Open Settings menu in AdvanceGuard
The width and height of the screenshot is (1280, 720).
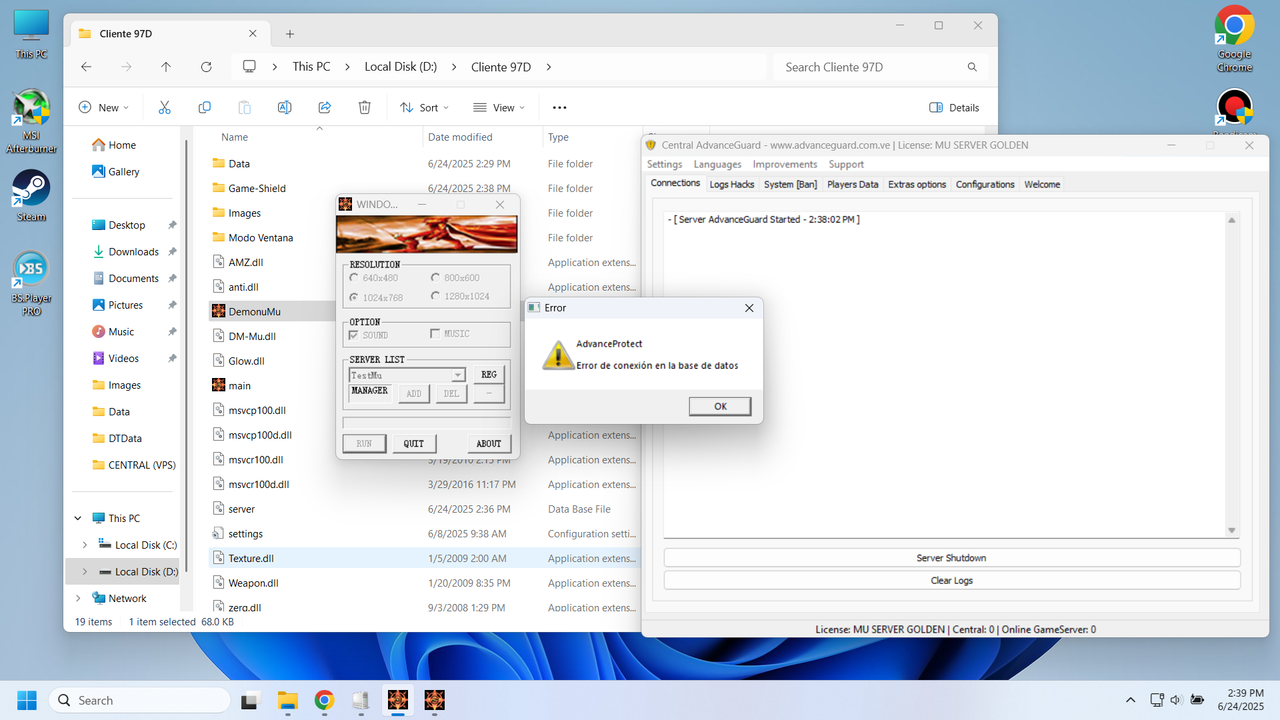(664, 164)
